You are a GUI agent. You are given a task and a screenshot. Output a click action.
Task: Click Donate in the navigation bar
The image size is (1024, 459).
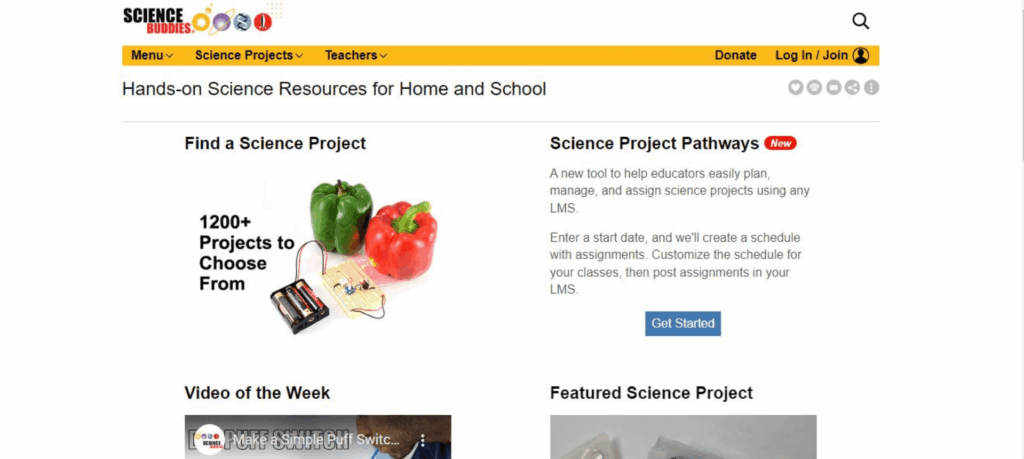[735, 56]
